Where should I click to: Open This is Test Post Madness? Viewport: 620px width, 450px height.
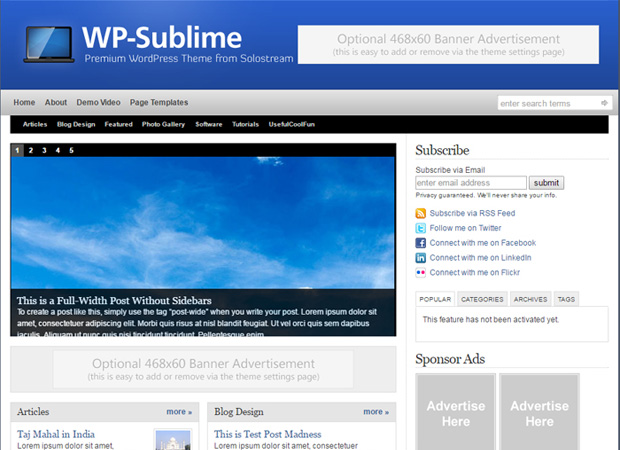pos(268,434)
